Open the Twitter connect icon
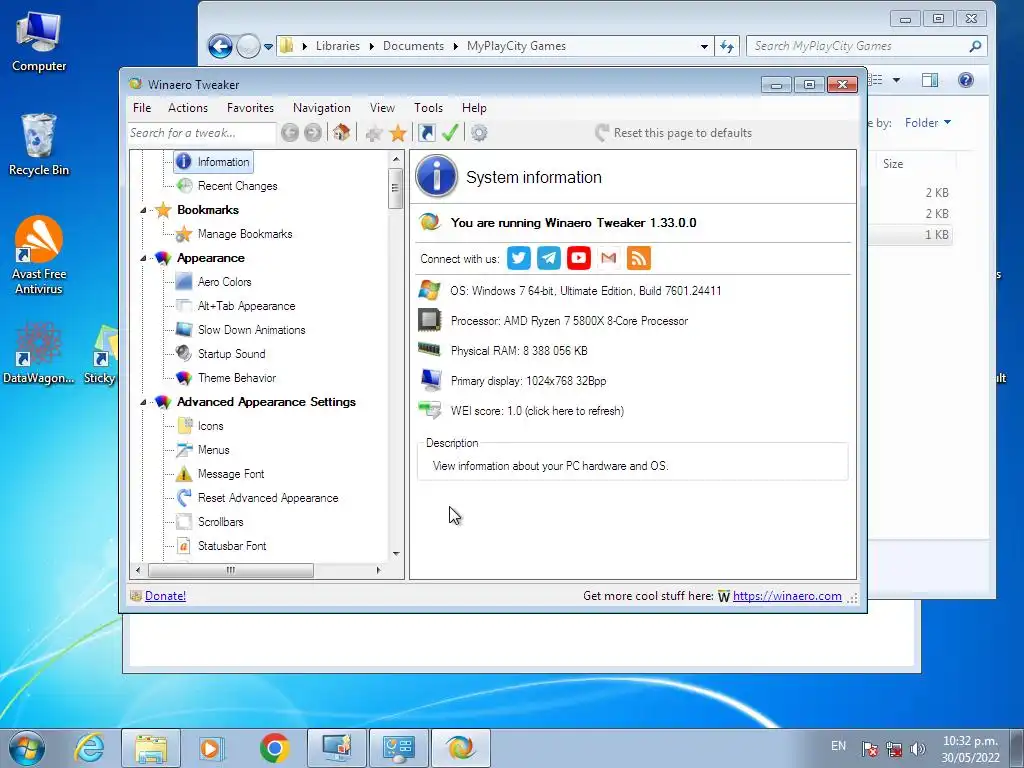The image size is (1024, 768). tap(519, 258)
